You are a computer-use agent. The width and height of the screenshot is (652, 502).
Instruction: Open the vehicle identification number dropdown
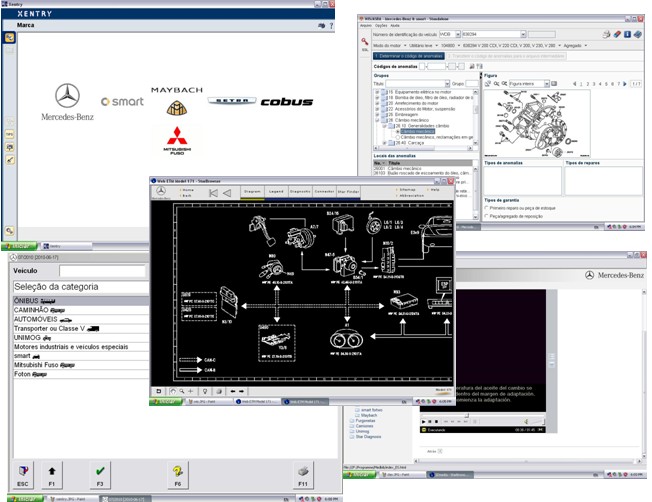[523, 35]
